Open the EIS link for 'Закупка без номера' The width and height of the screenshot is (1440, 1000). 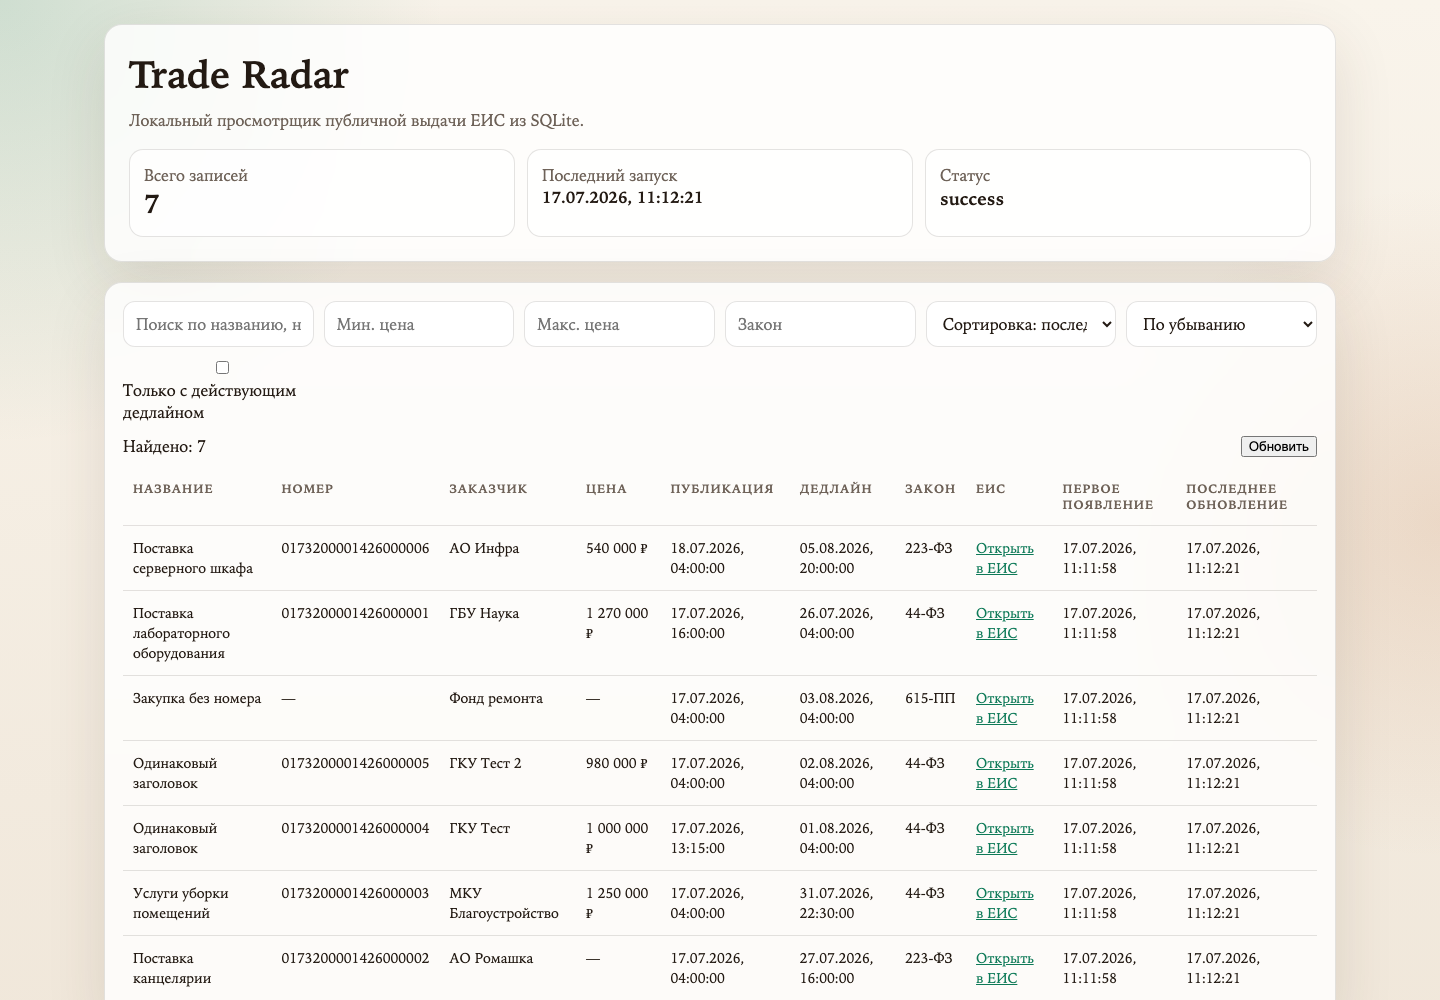1005,708
